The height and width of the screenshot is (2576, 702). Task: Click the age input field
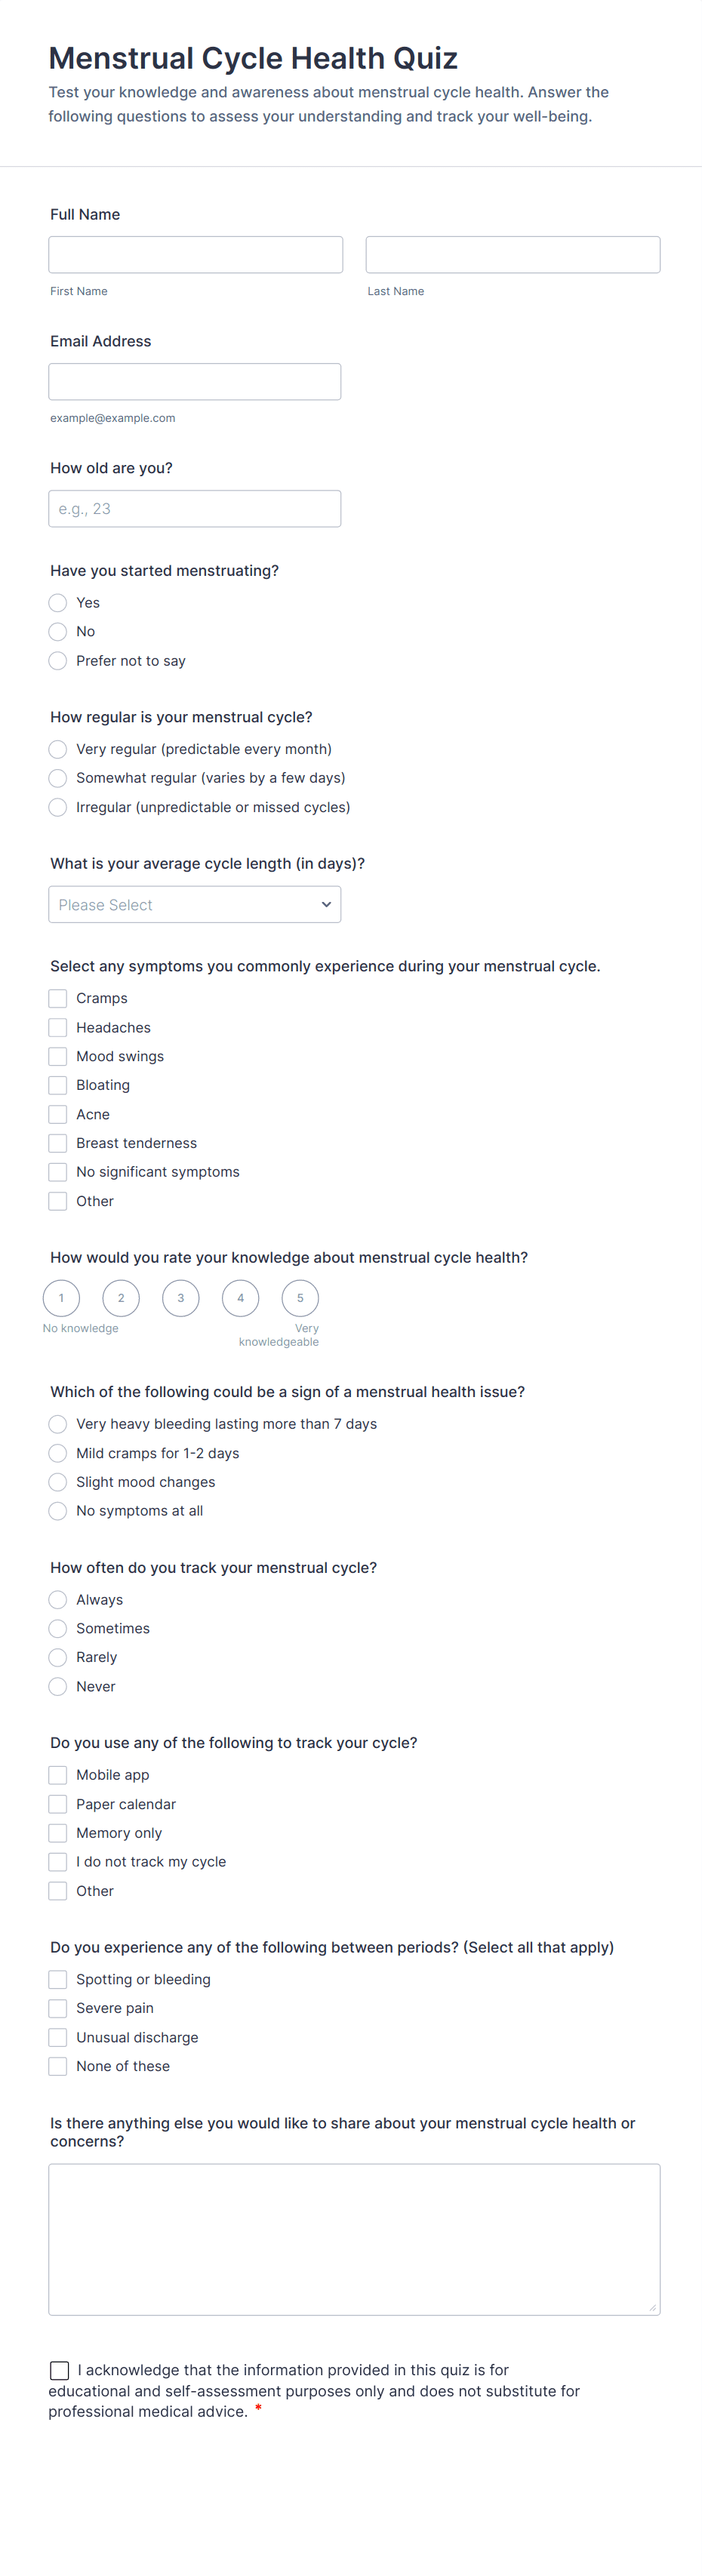(x=194, y=509)
